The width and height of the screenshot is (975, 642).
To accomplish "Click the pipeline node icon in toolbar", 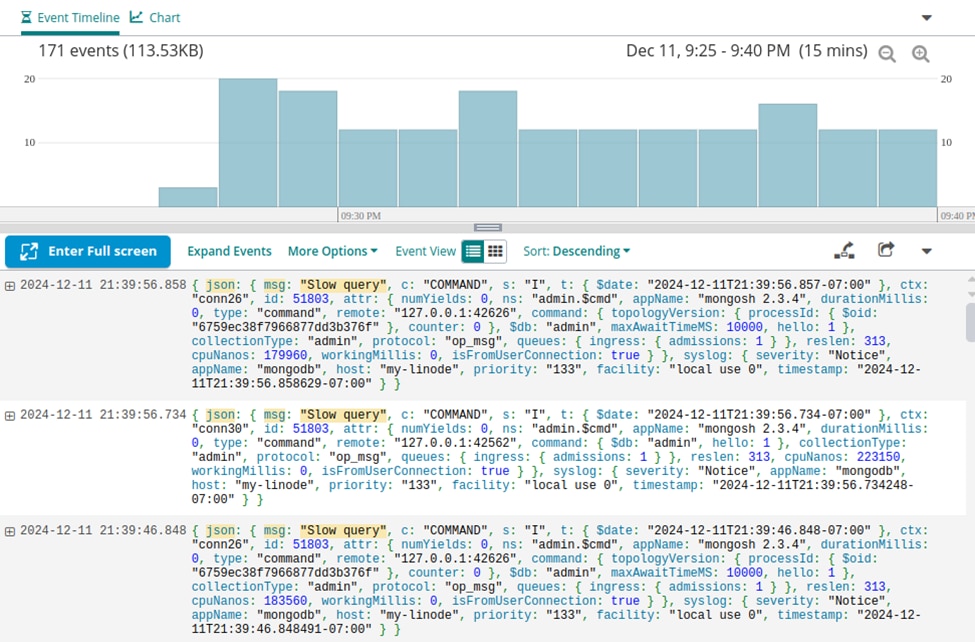I will pyautogui.click(x=845, y=250).
